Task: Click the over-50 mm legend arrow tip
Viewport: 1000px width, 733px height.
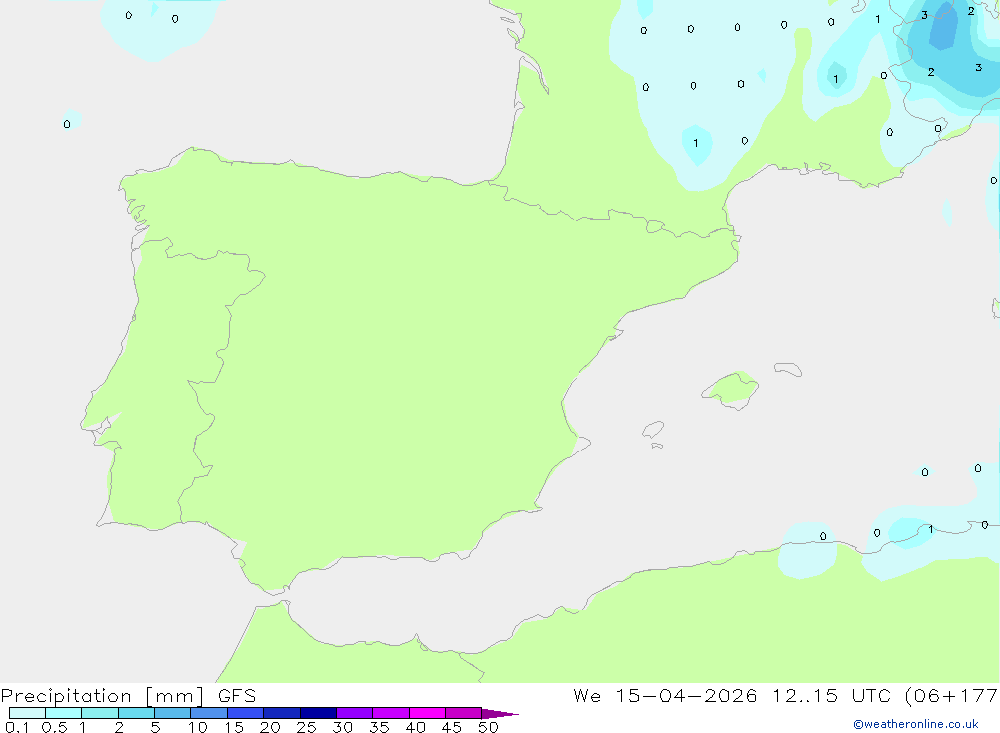Action: point(500,713)
